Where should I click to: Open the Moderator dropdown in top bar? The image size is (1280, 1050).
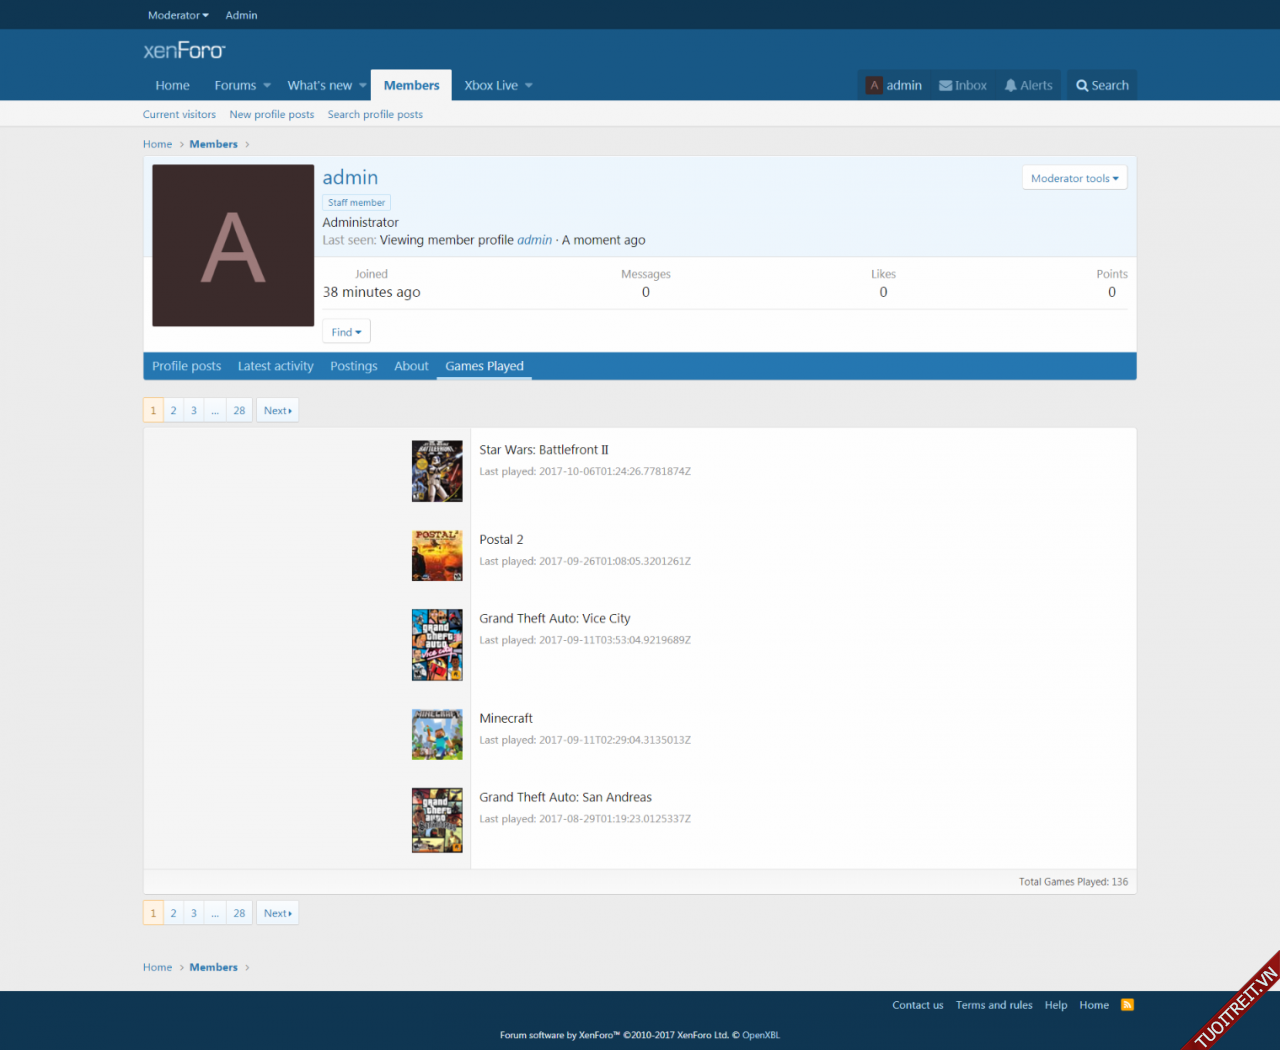click(178, 15)
